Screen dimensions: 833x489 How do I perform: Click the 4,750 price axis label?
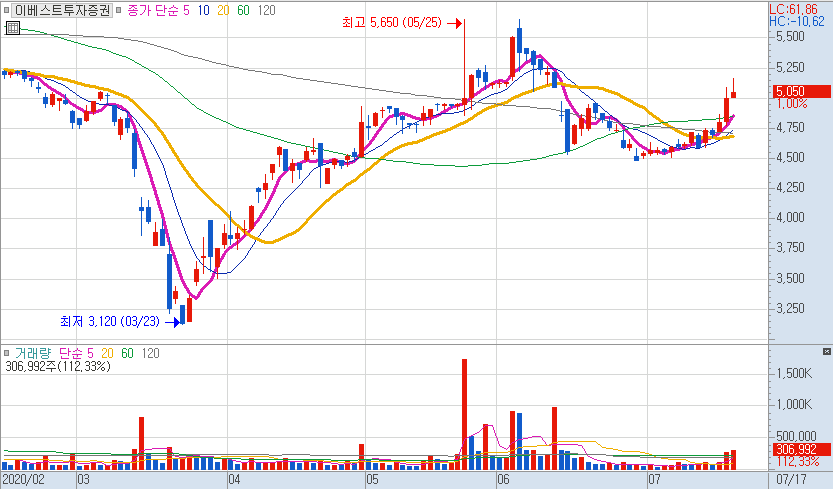tap(790, 128)
